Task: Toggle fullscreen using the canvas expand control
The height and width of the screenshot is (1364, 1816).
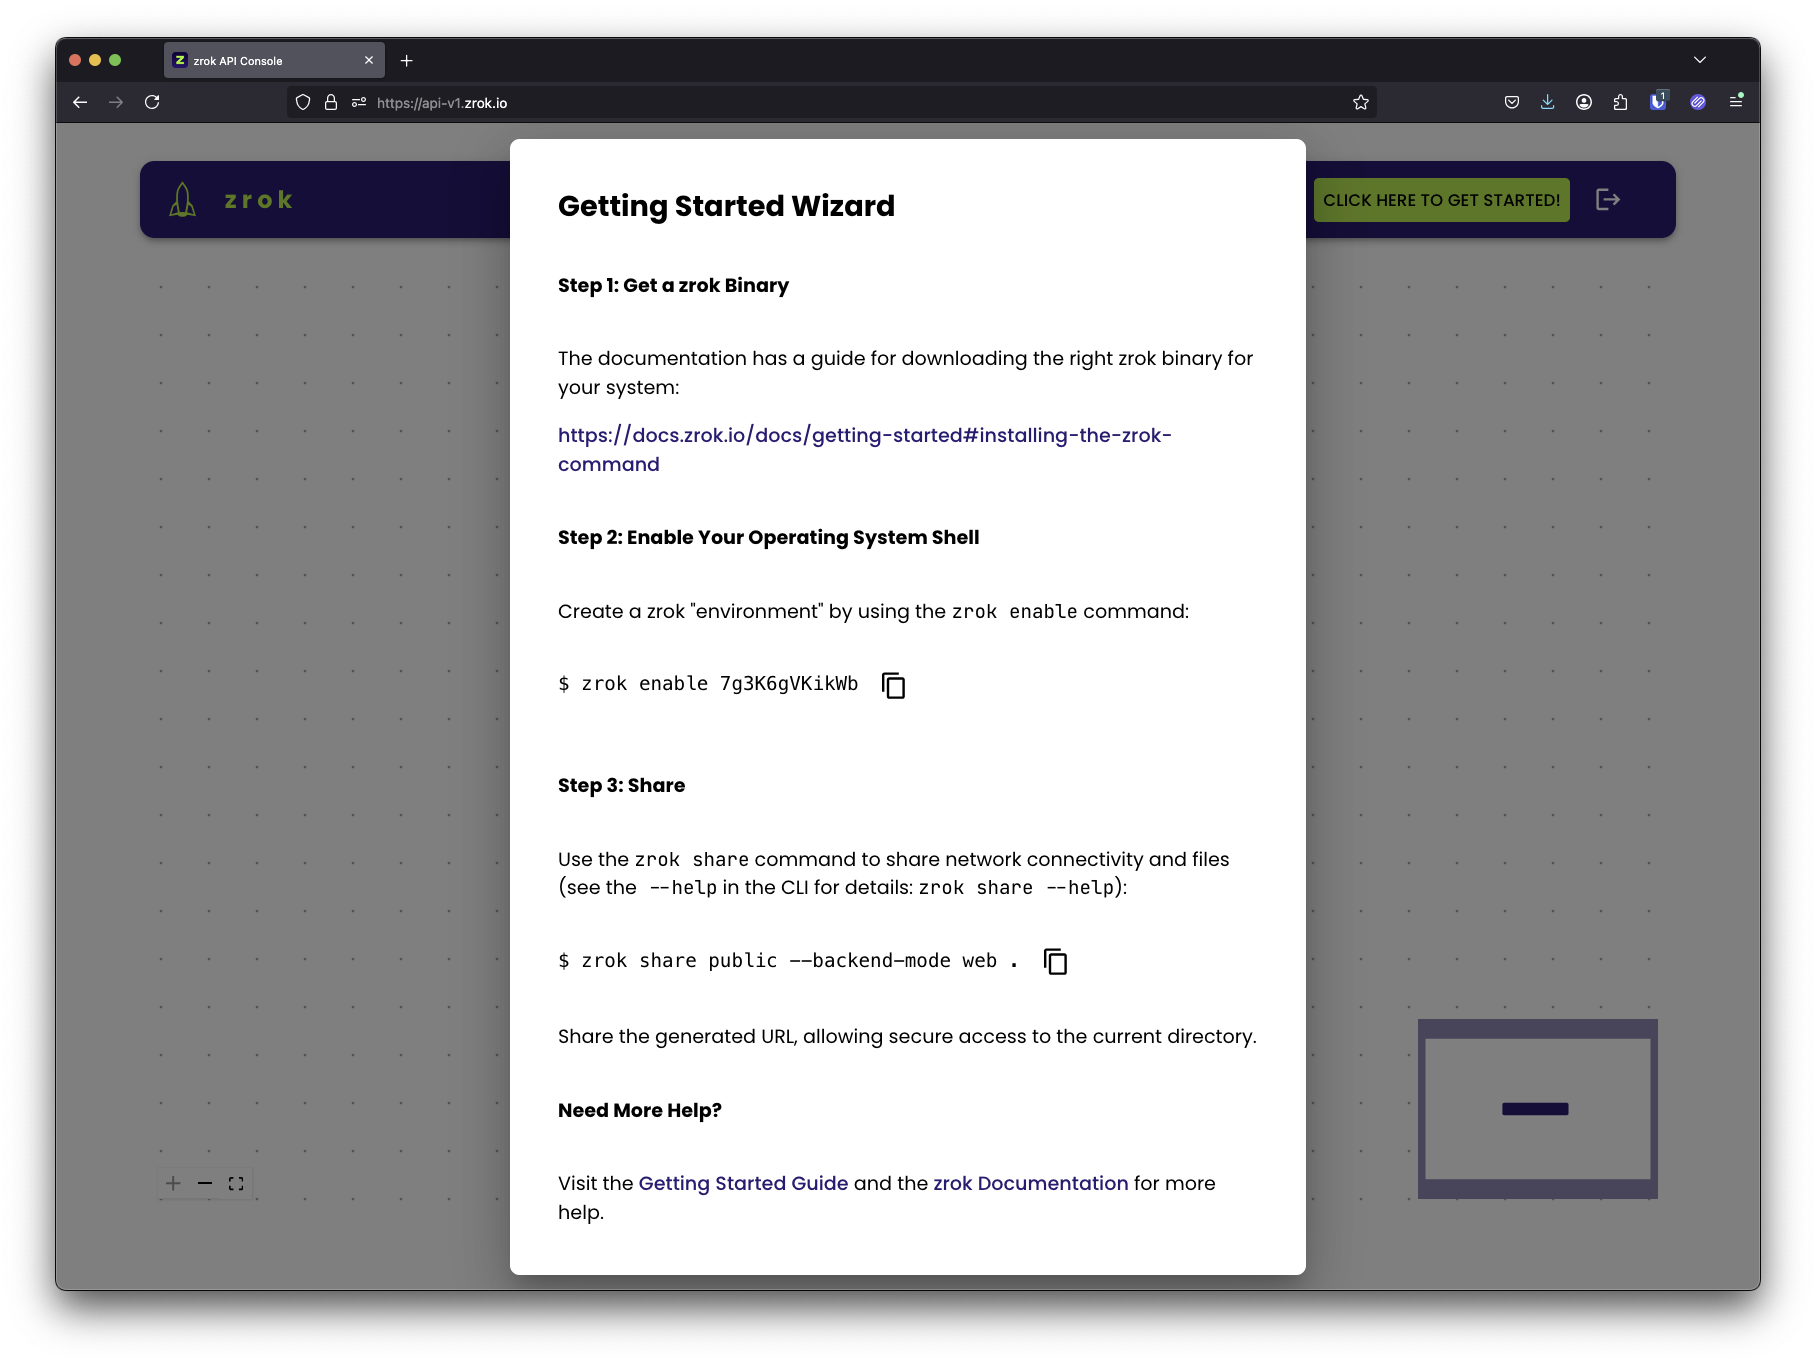Action: 236,1183
